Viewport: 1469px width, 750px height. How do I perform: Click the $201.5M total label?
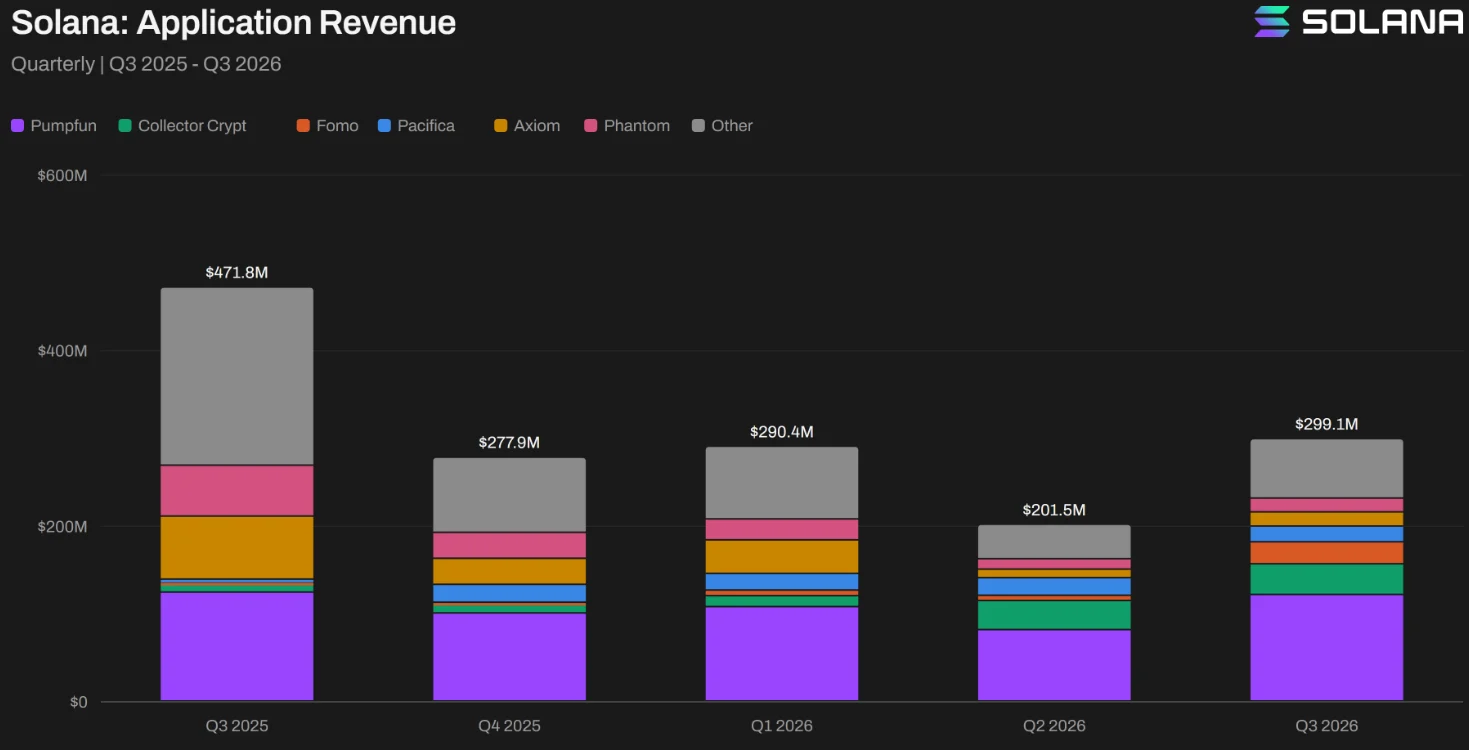[x=1054, y=510]
